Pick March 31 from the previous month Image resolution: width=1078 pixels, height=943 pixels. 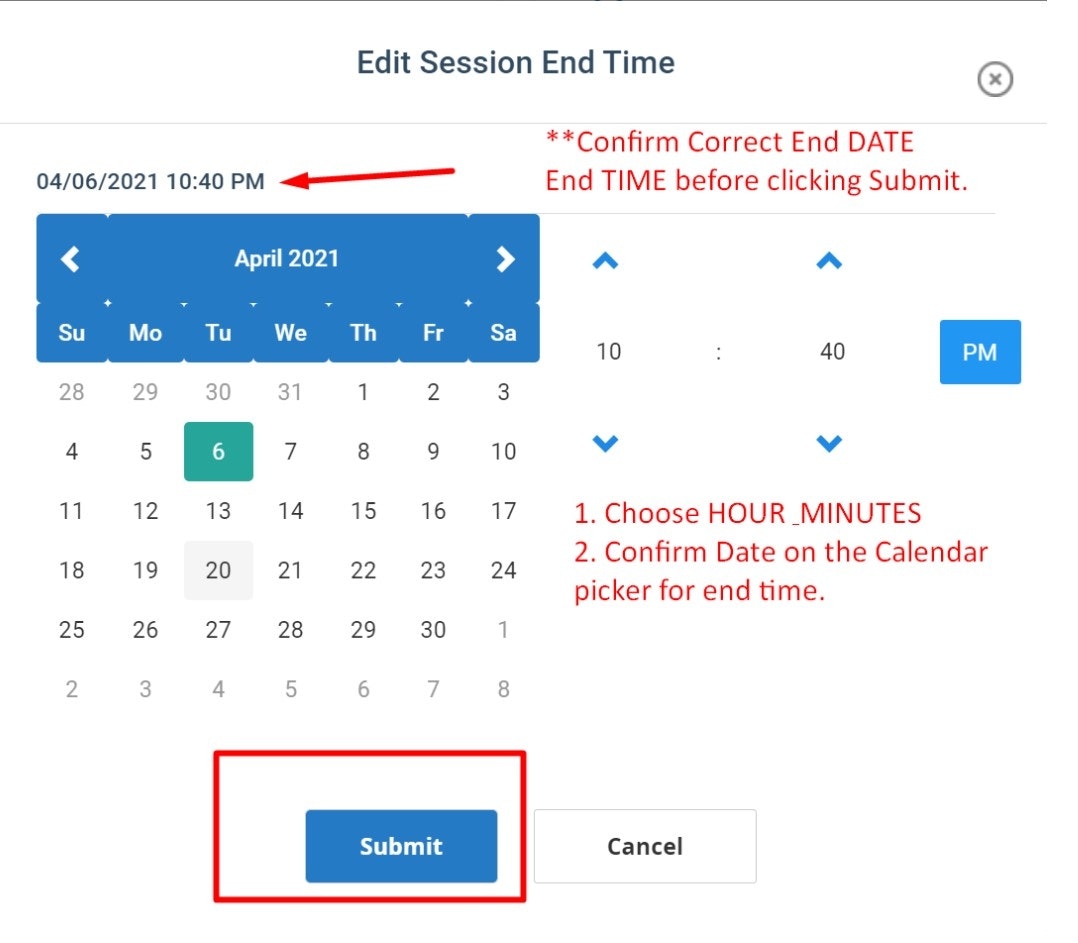290,393
